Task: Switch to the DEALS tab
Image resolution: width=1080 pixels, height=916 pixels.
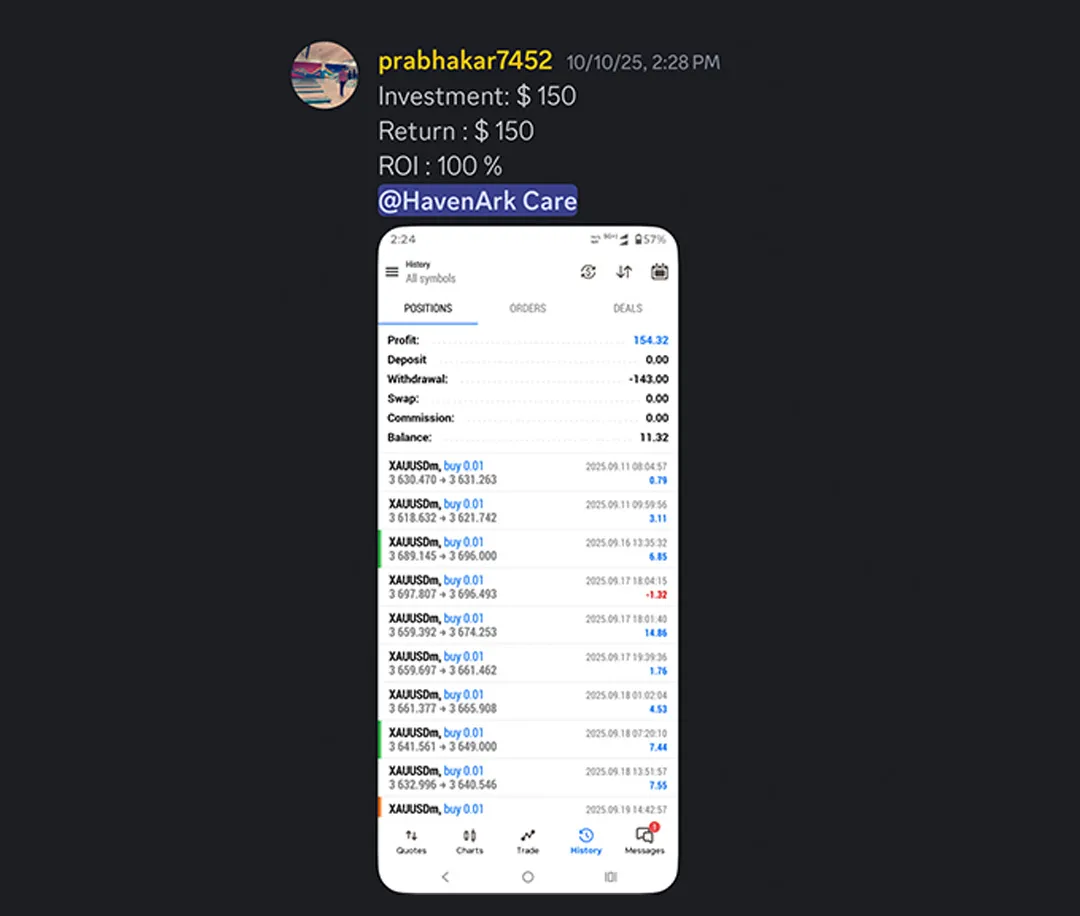Action: pyautogui.click(x=627, y=308)
